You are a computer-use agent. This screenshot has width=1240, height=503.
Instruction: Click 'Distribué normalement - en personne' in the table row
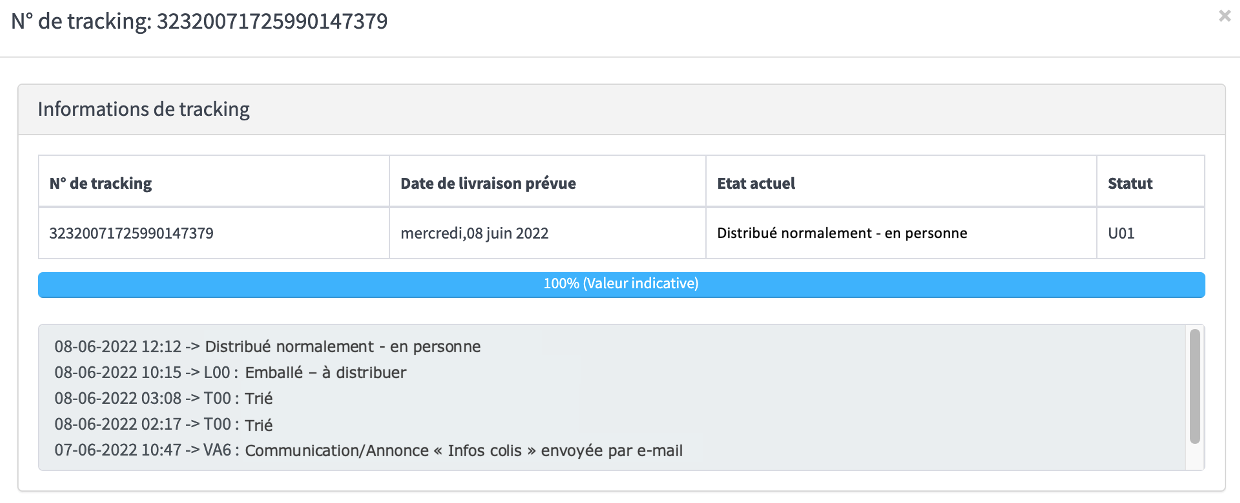click(x=842, y=234)
